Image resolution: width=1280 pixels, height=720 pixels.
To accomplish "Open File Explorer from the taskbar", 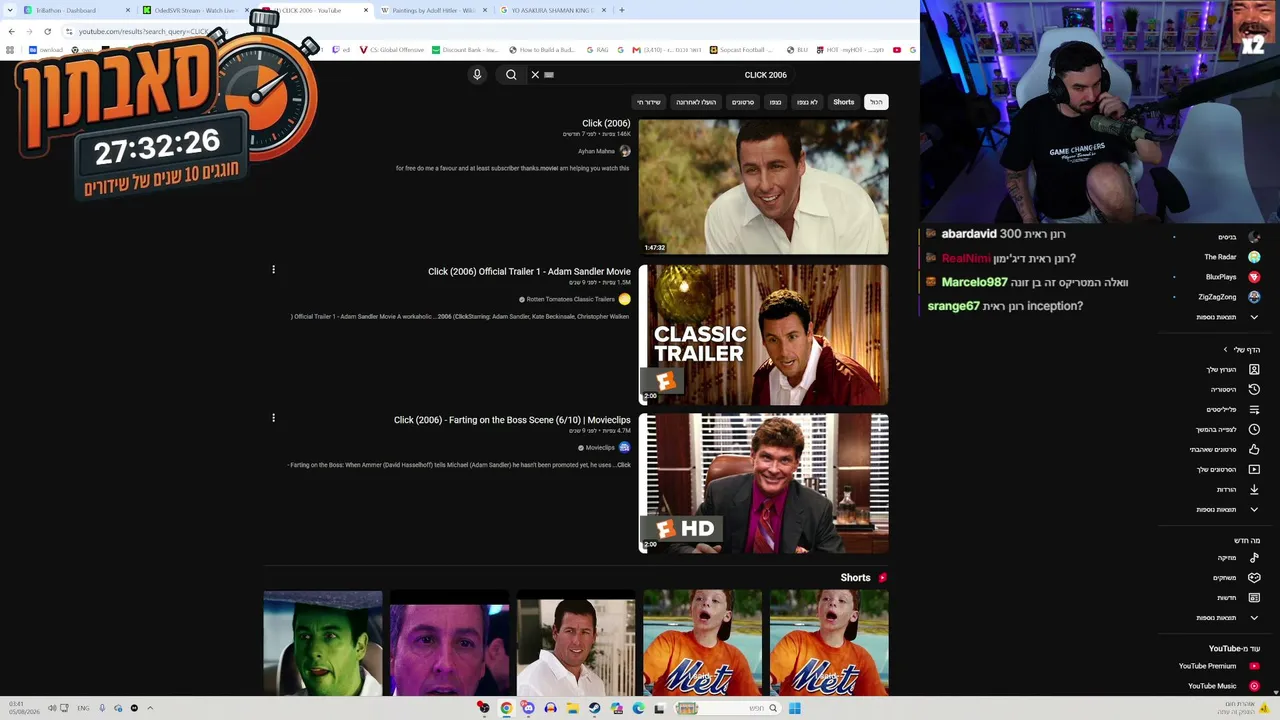I will tap(572, 708).
